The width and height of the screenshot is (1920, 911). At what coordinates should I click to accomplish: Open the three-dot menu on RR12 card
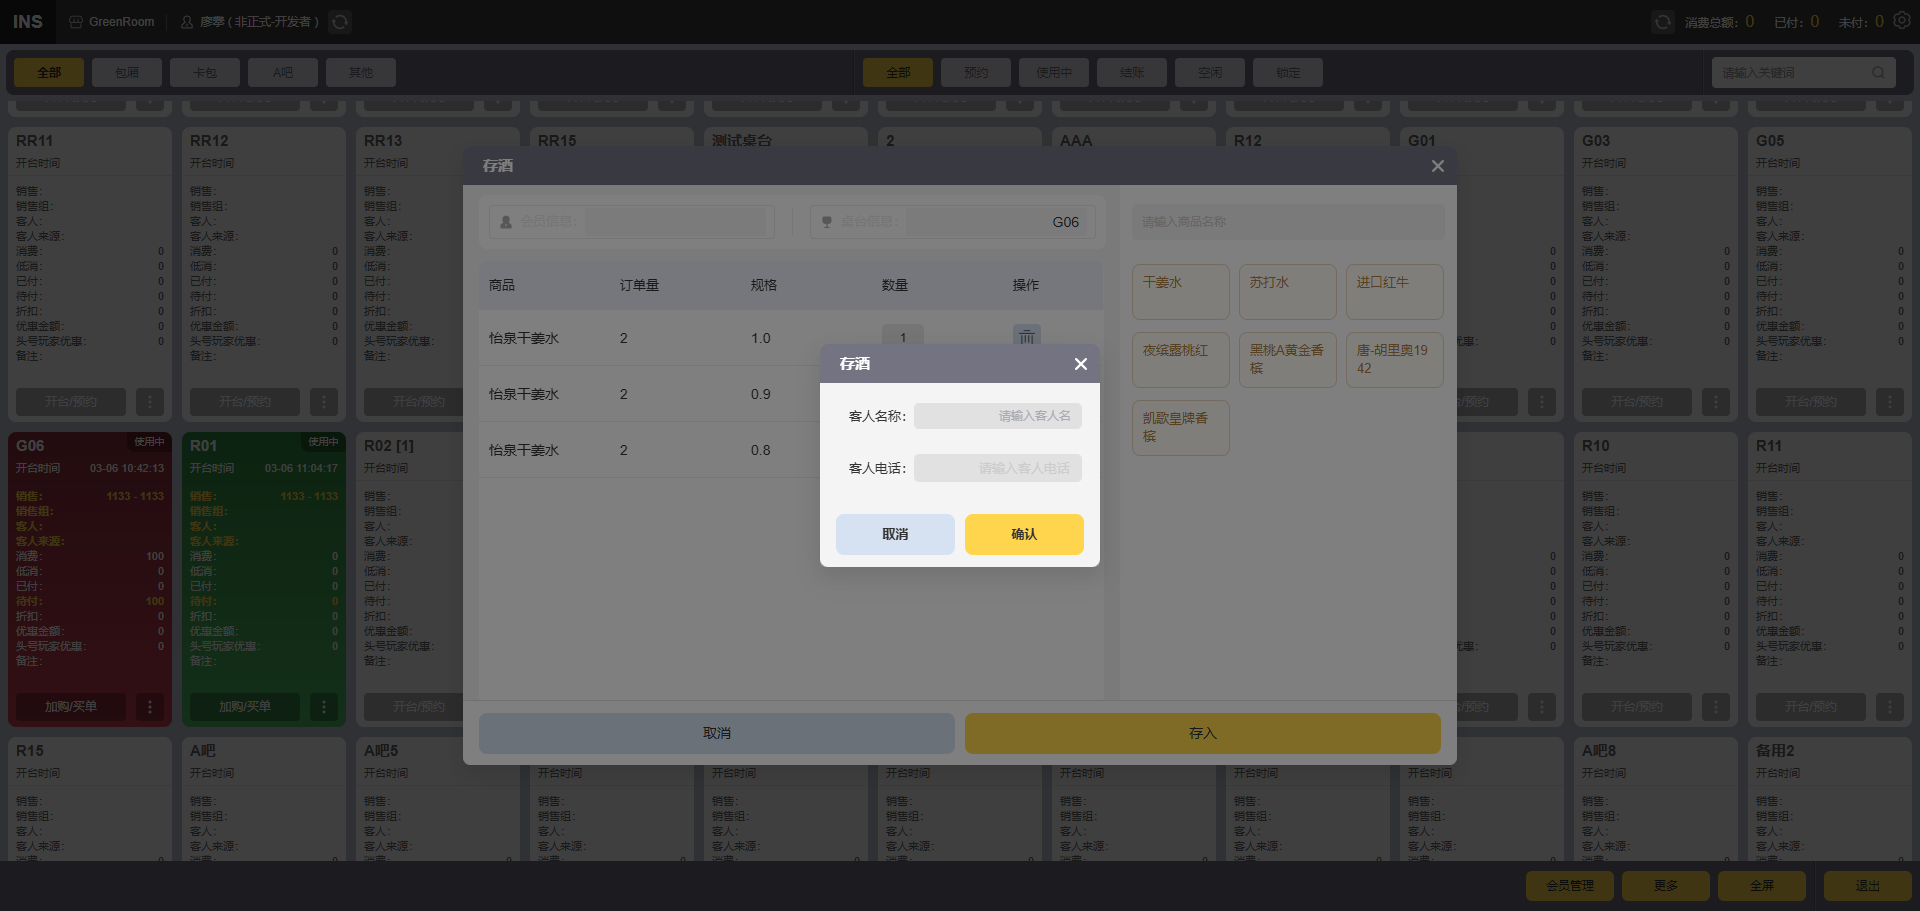click(x=324, y=402)
